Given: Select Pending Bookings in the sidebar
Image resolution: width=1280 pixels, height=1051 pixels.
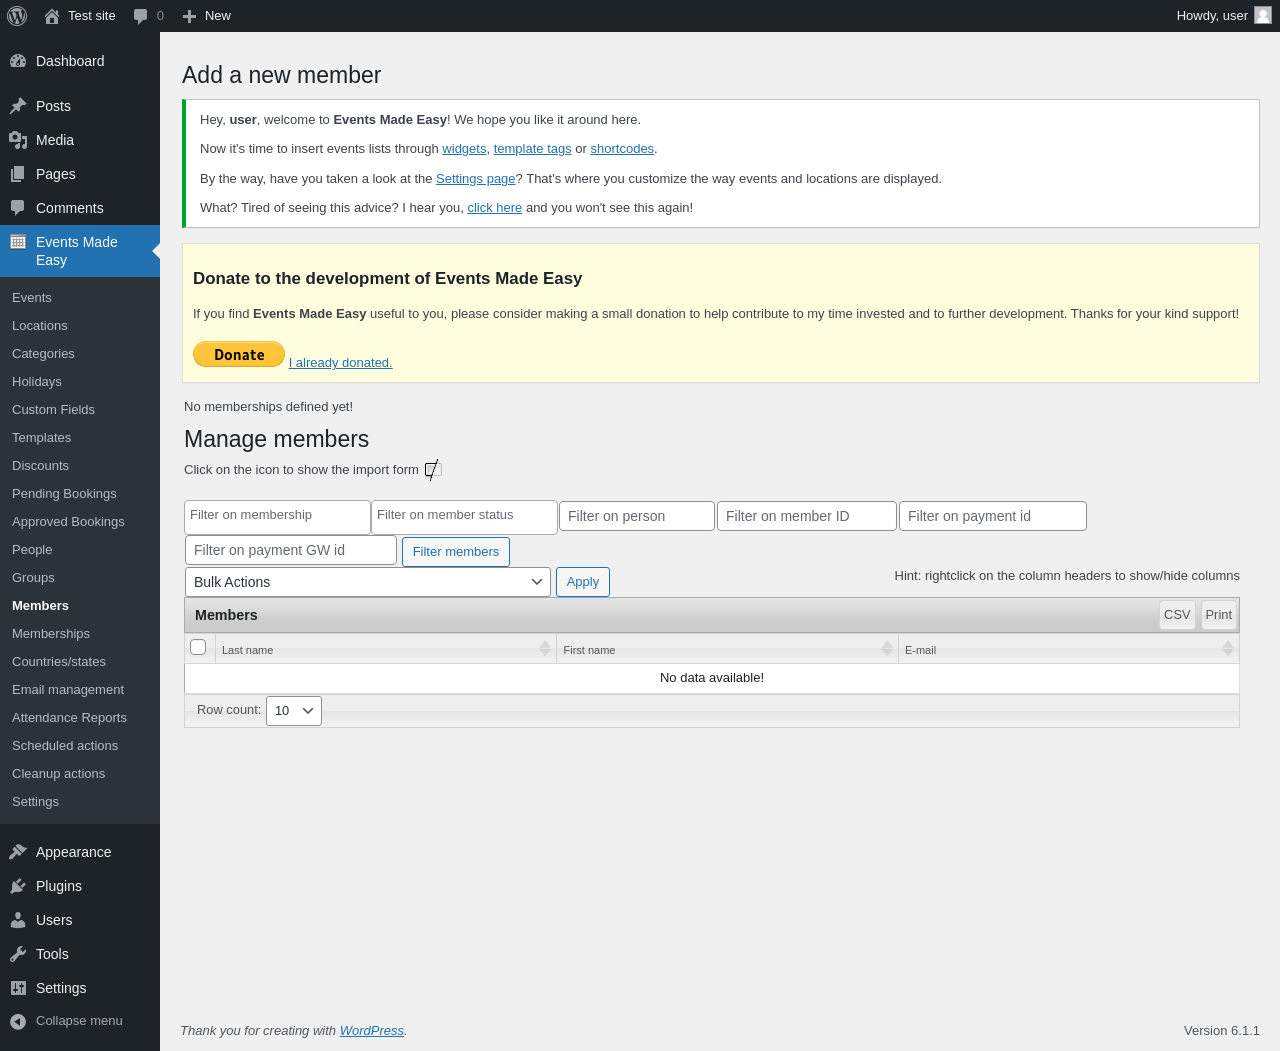Looking at the screenshot, I should tap(64, 494).
